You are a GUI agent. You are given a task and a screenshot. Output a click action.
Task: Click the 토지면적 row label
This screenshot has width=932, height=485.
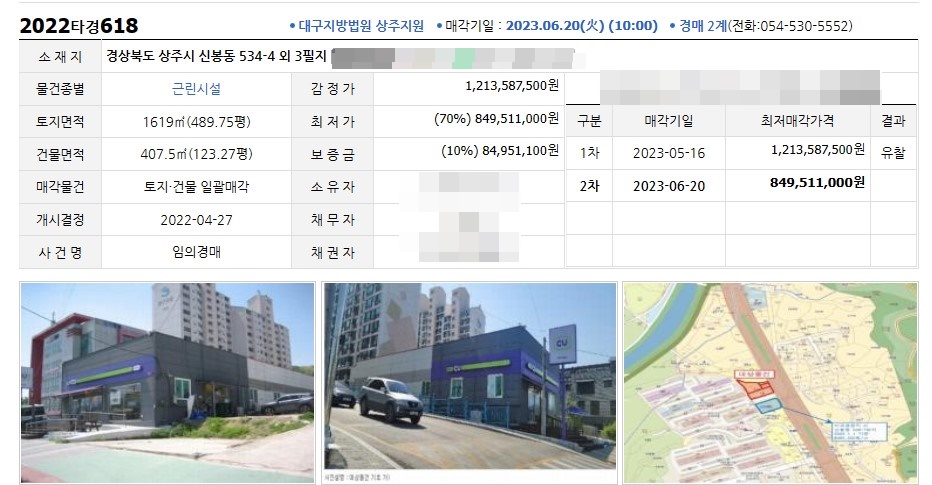(x=60, y=122)
